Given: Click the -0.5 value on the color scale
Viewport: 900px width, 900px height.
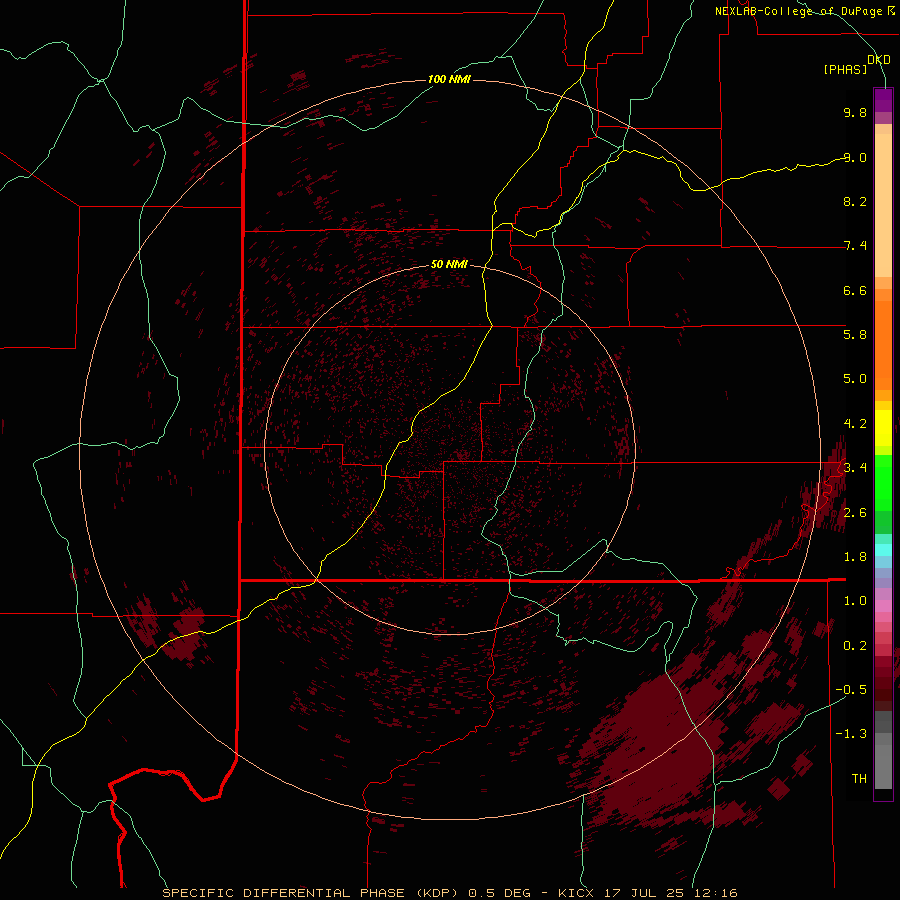Looking at the screenshot, I should 851,690.
